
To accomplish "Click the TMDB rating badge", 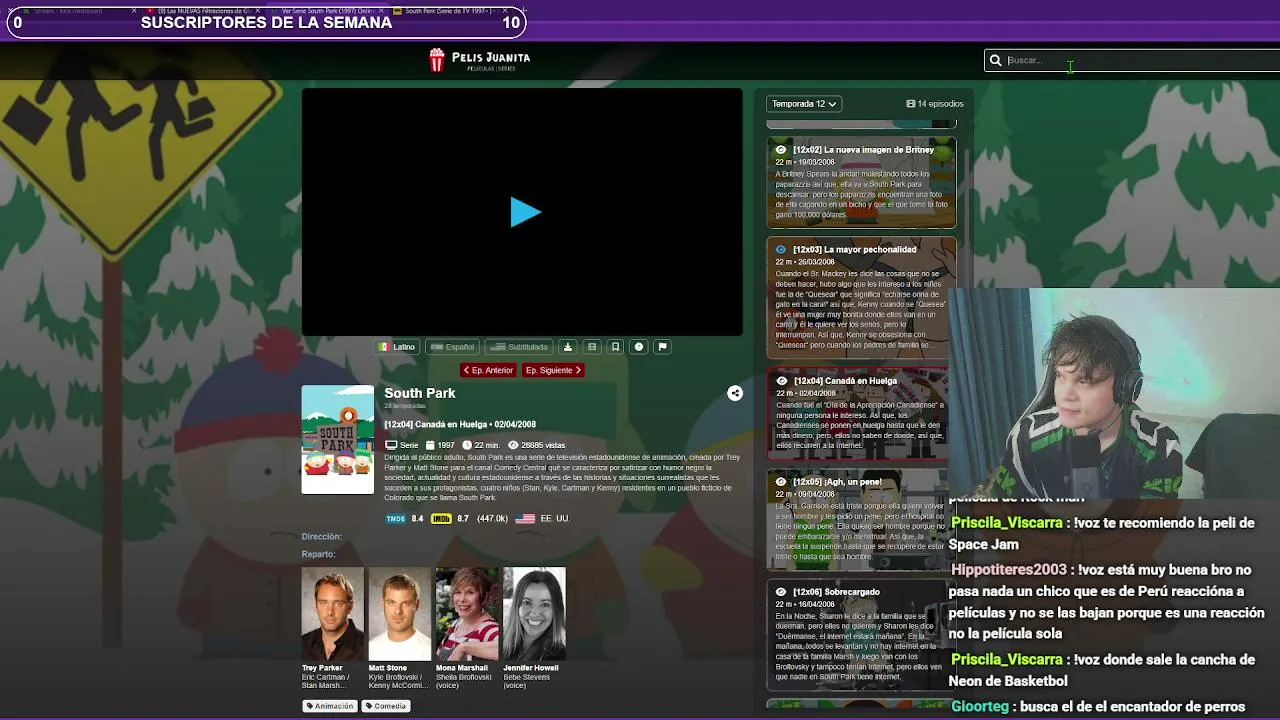I will tap(396, 519).
